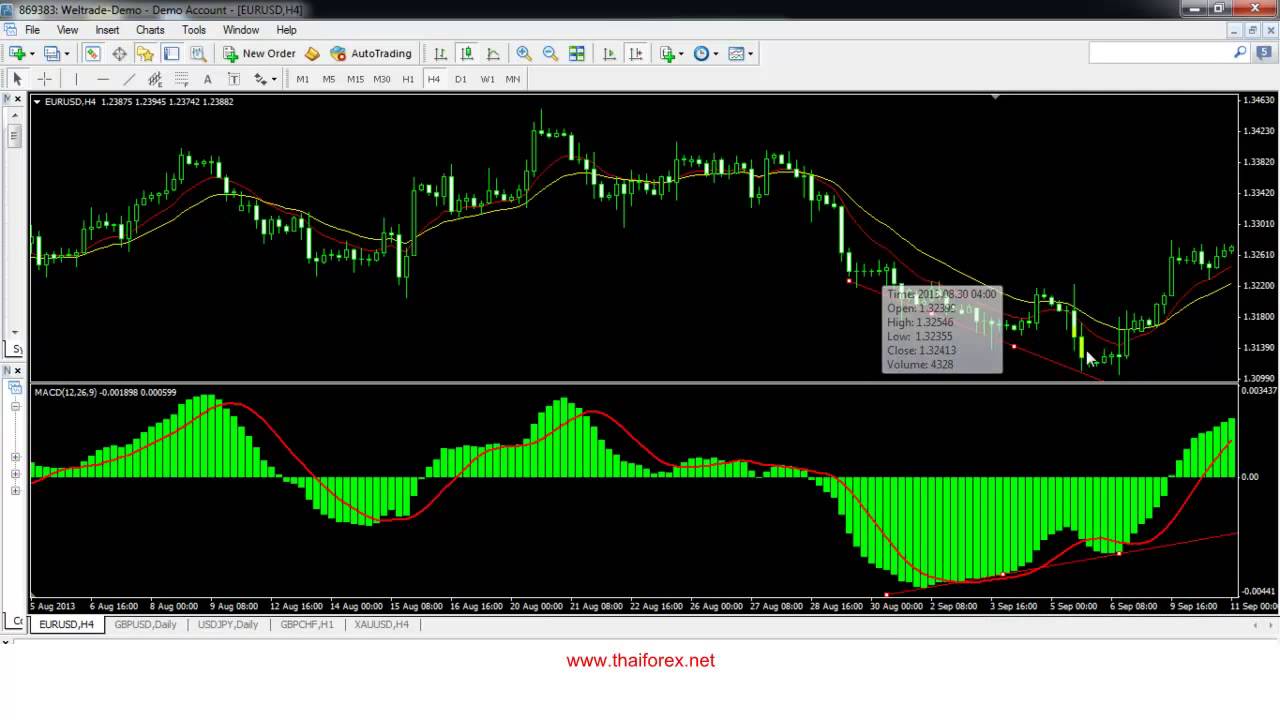Zoom out of the chart

pyautogui.click(x=550, y=53)
